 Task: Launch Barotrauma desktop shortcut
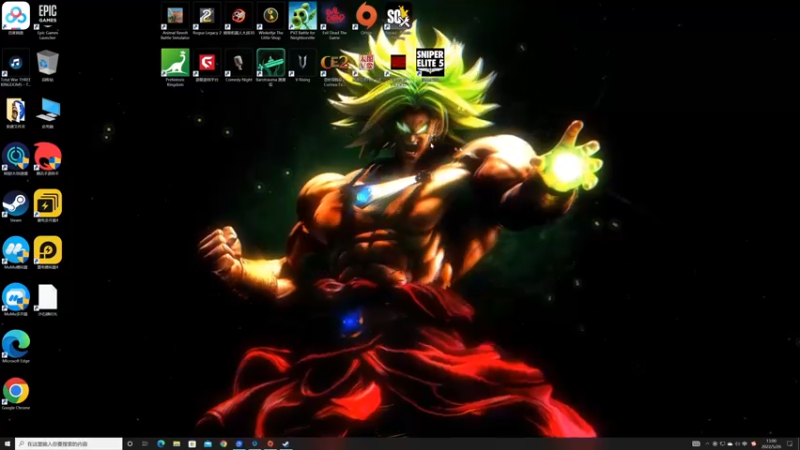pos(270,67)
